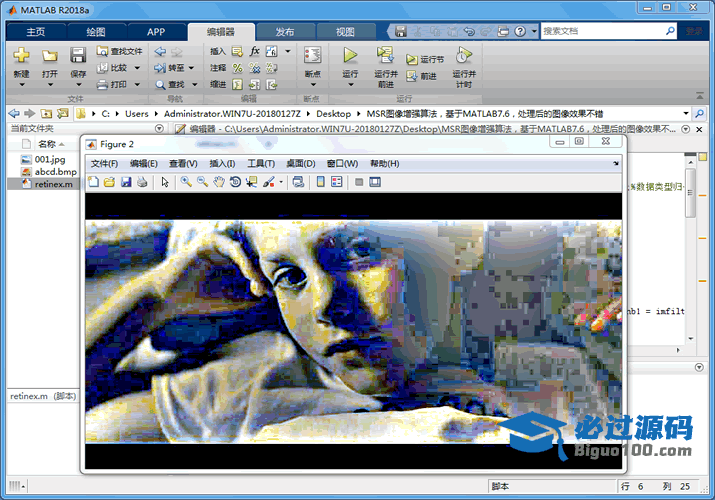Open the brush color dropdown in Figure 2
Image resolution: width=715 pixels, height=500 pixels.
[x=281, y=182]
